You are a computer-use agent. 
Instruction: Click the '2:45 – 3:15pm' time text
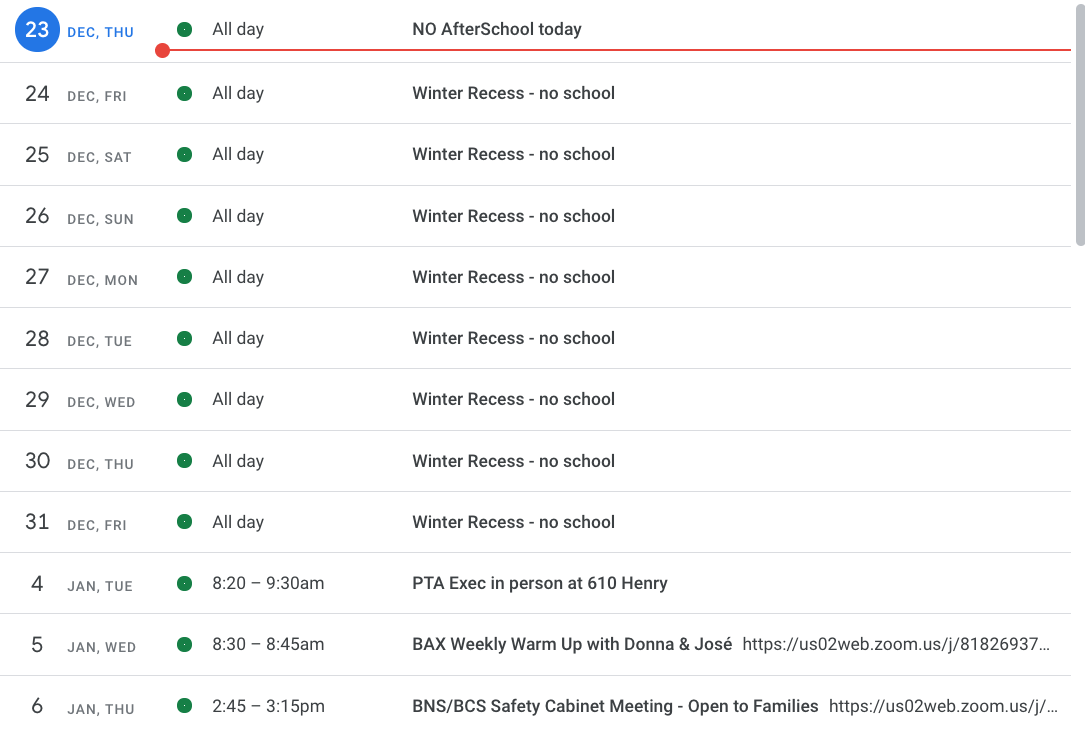coord(268,705)
